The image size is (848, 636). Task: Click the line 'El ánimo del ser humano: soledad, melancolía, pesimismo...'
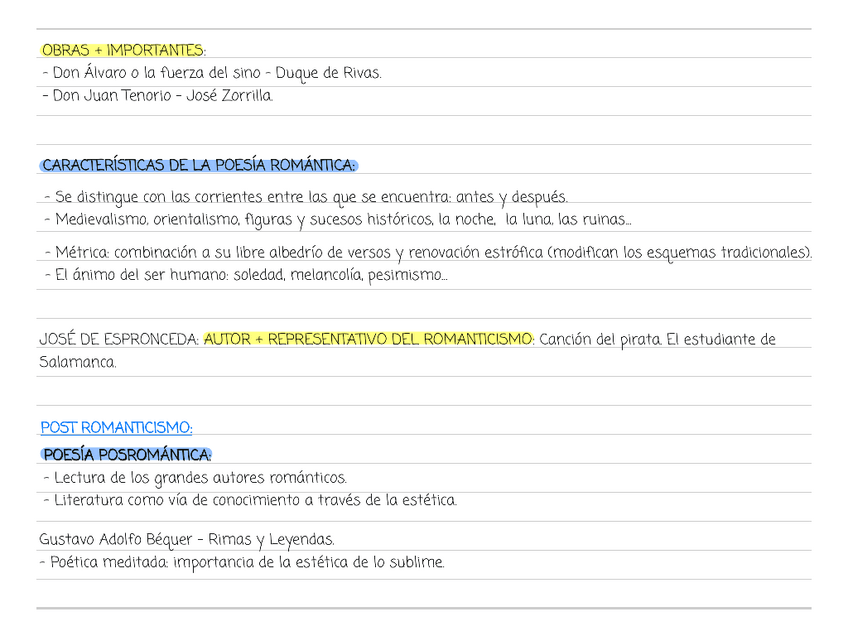click(246, 275)
